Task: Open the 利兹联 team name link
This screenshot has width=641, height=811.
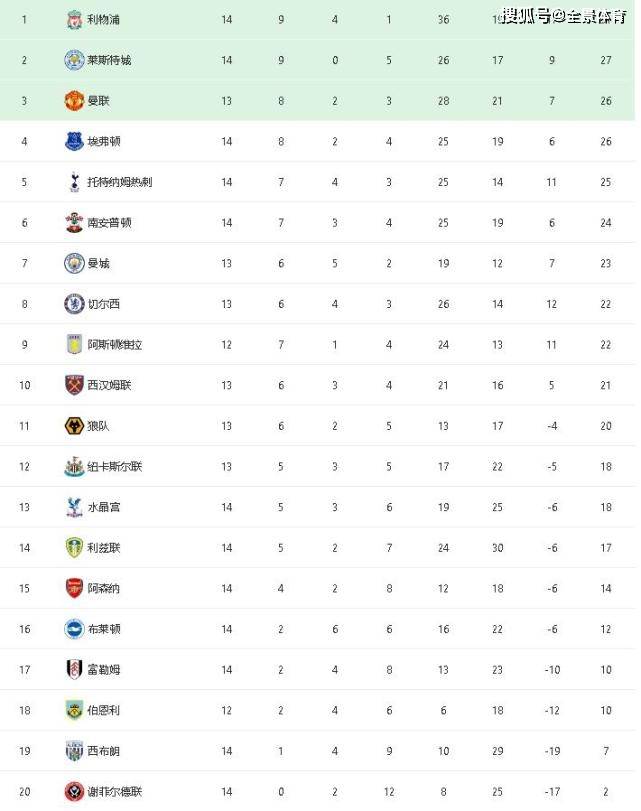Action: click(x=103, y=548)
